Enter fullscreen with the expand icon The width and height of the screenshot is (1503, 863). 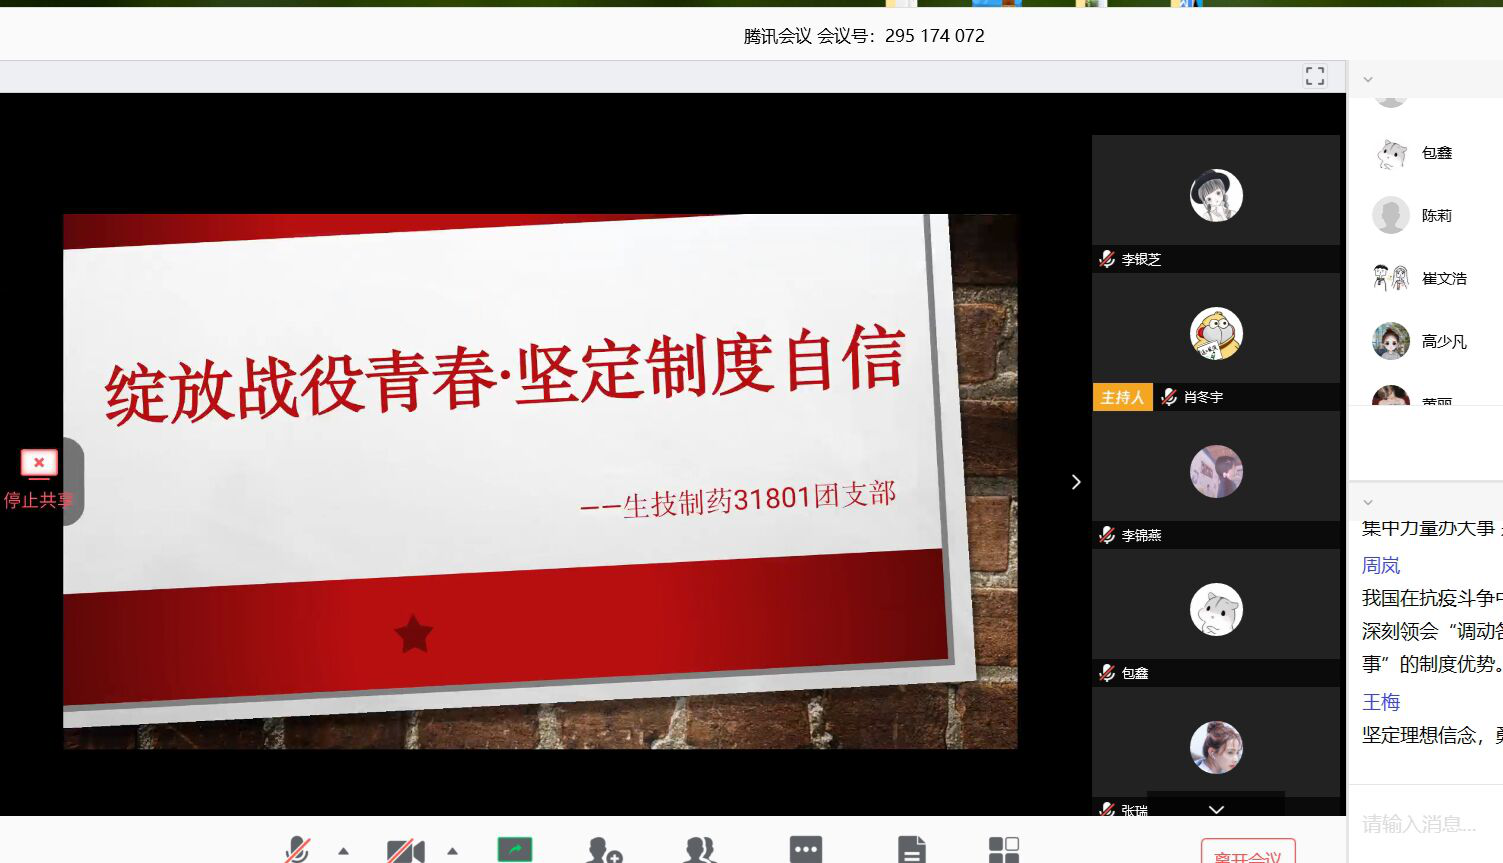[x=1314, y=76]
